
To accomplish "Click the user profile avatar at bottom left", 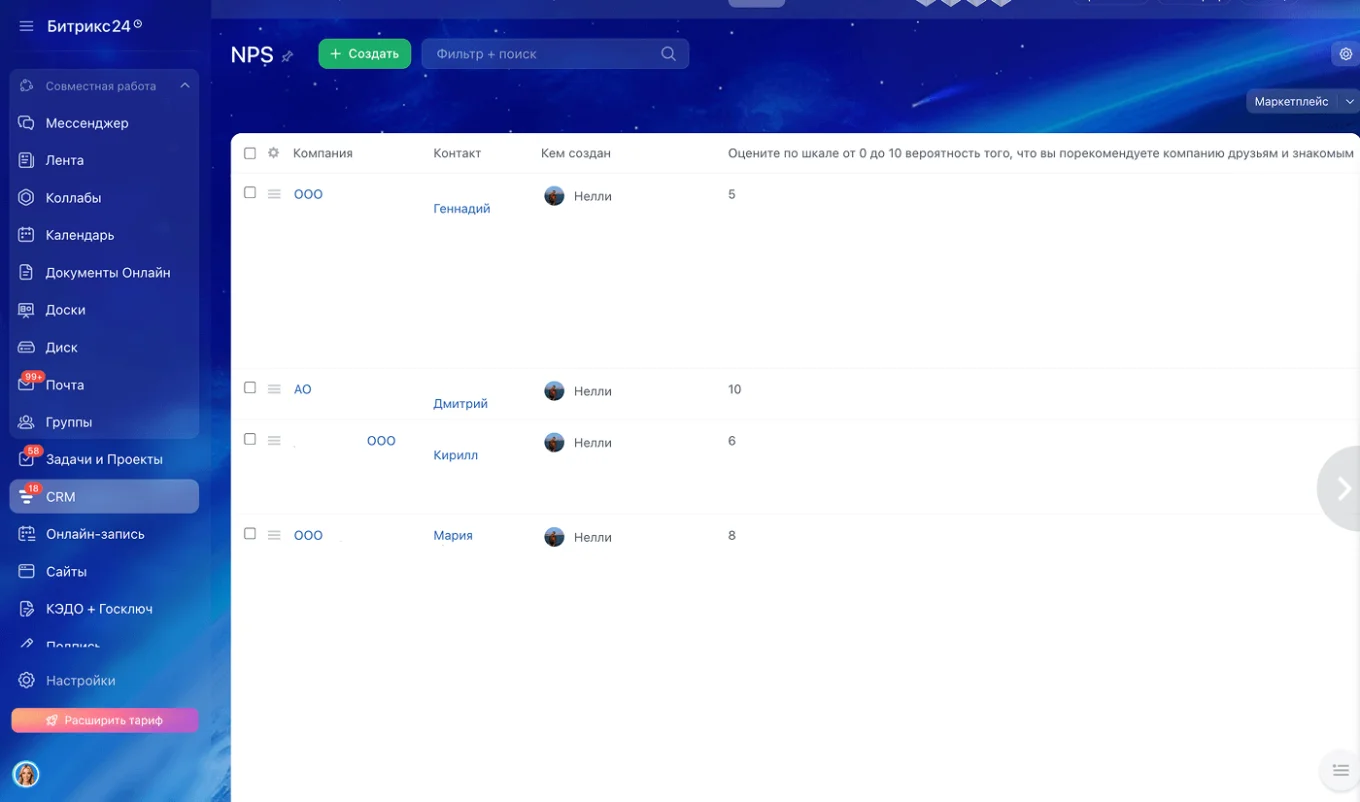I will click(26, 773).
